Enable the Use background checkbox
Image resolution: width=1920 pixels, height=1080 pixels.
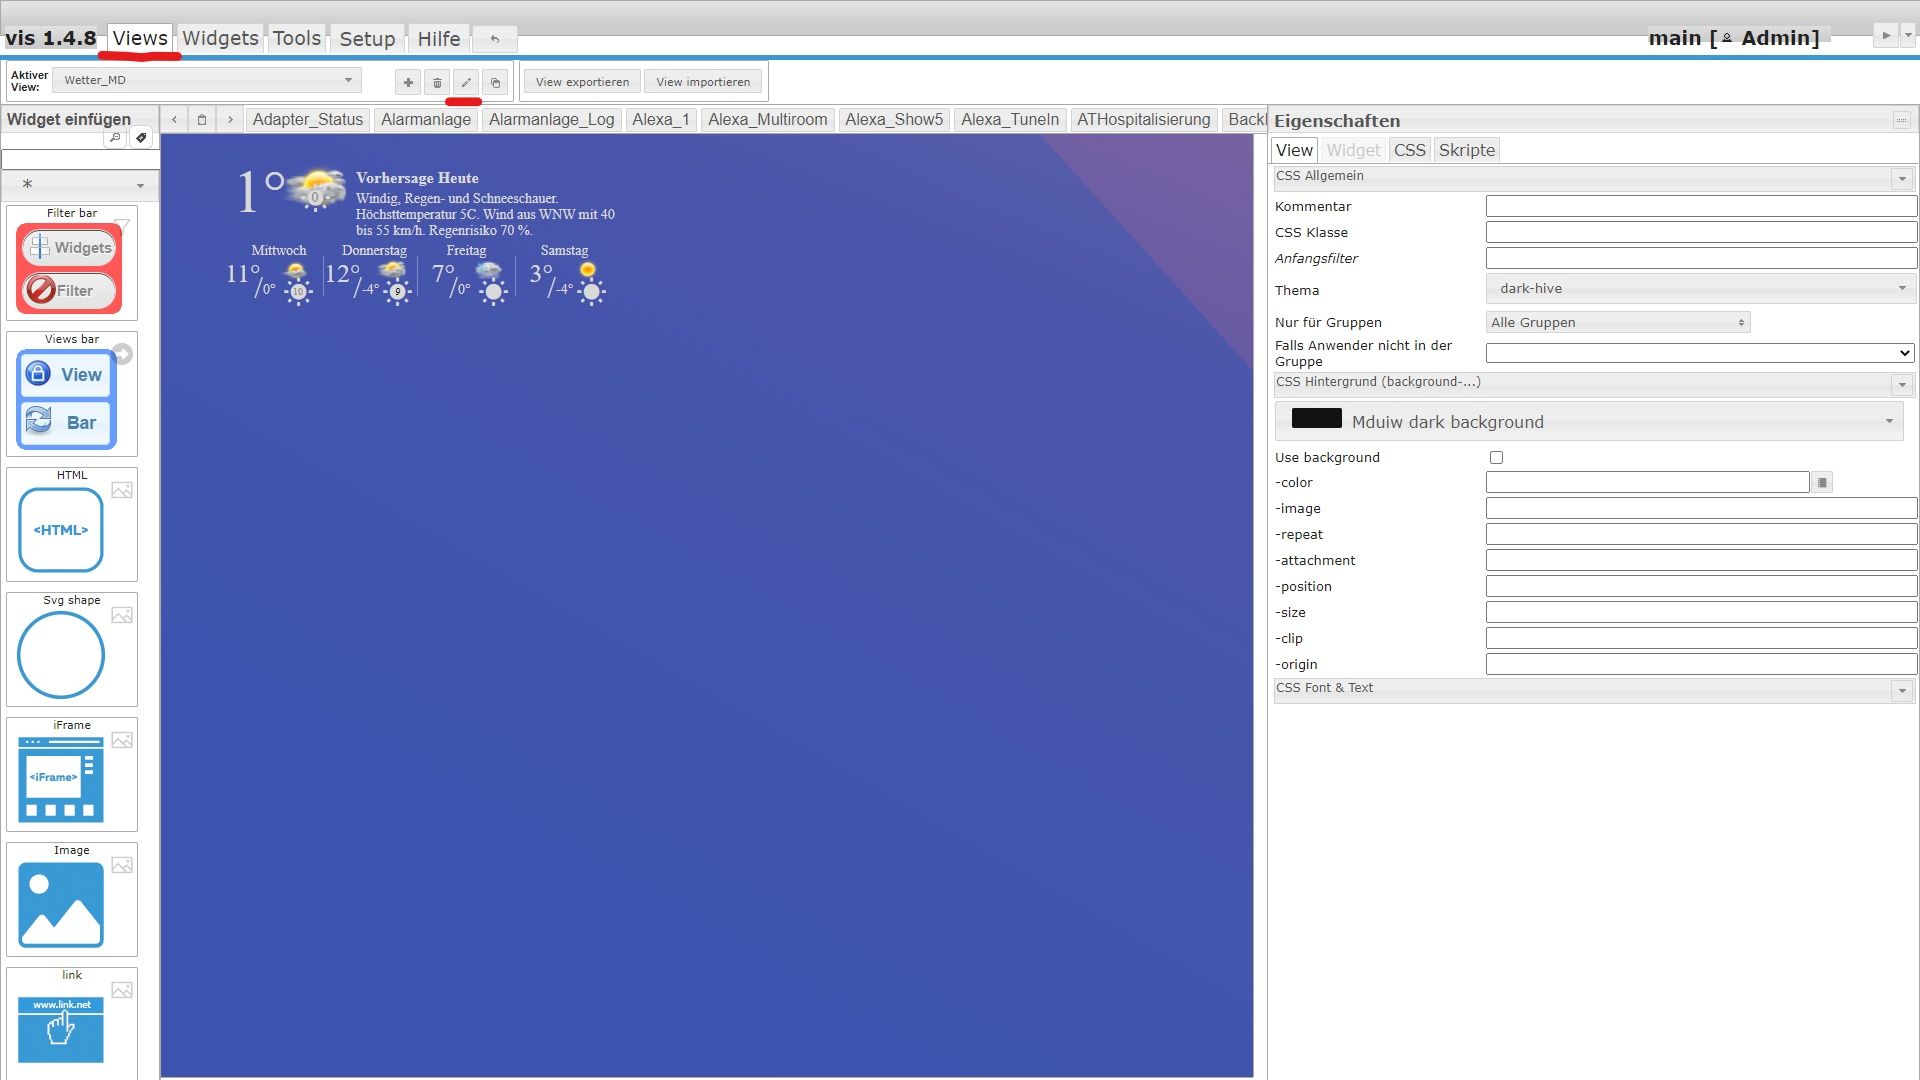(1496, 458)
